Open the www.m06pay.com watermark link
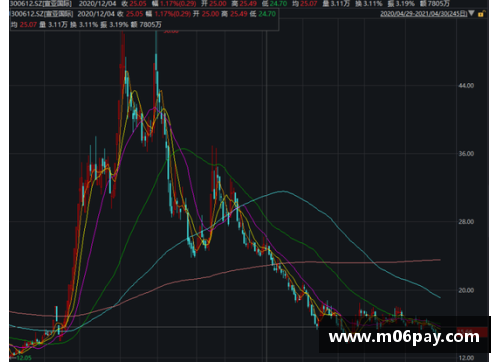 click(x=404, y=337)
